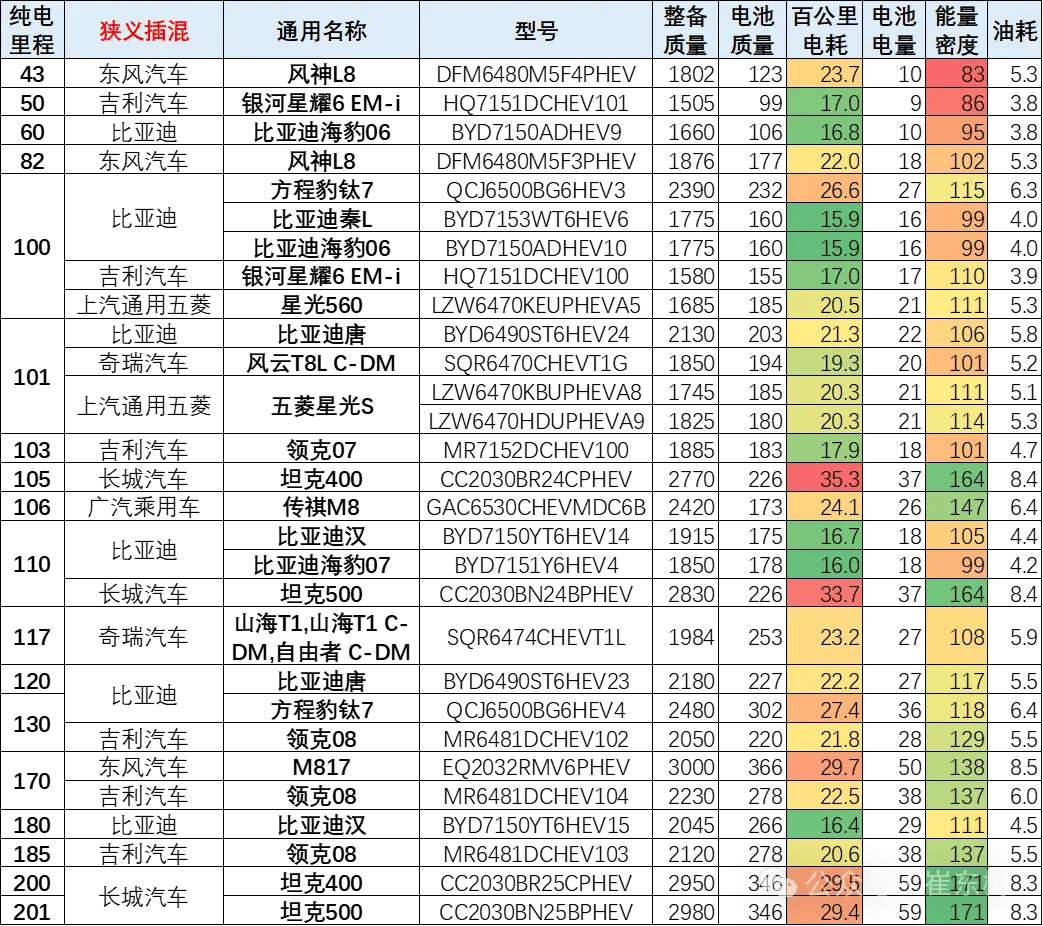Select the 领克07 name cell
The height and width of the screenshot is (926, 1043).
click(321, 450)
